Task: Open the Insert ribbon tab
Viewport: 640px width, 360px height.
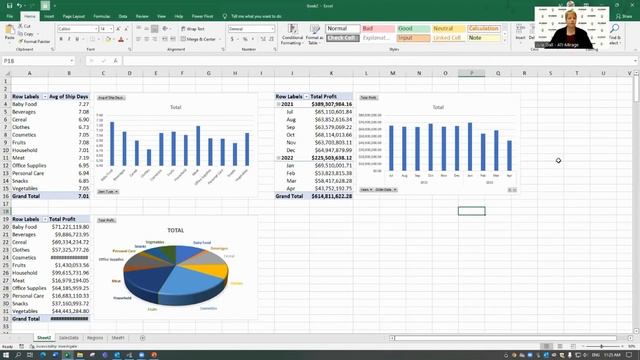Action: [49, 16]
